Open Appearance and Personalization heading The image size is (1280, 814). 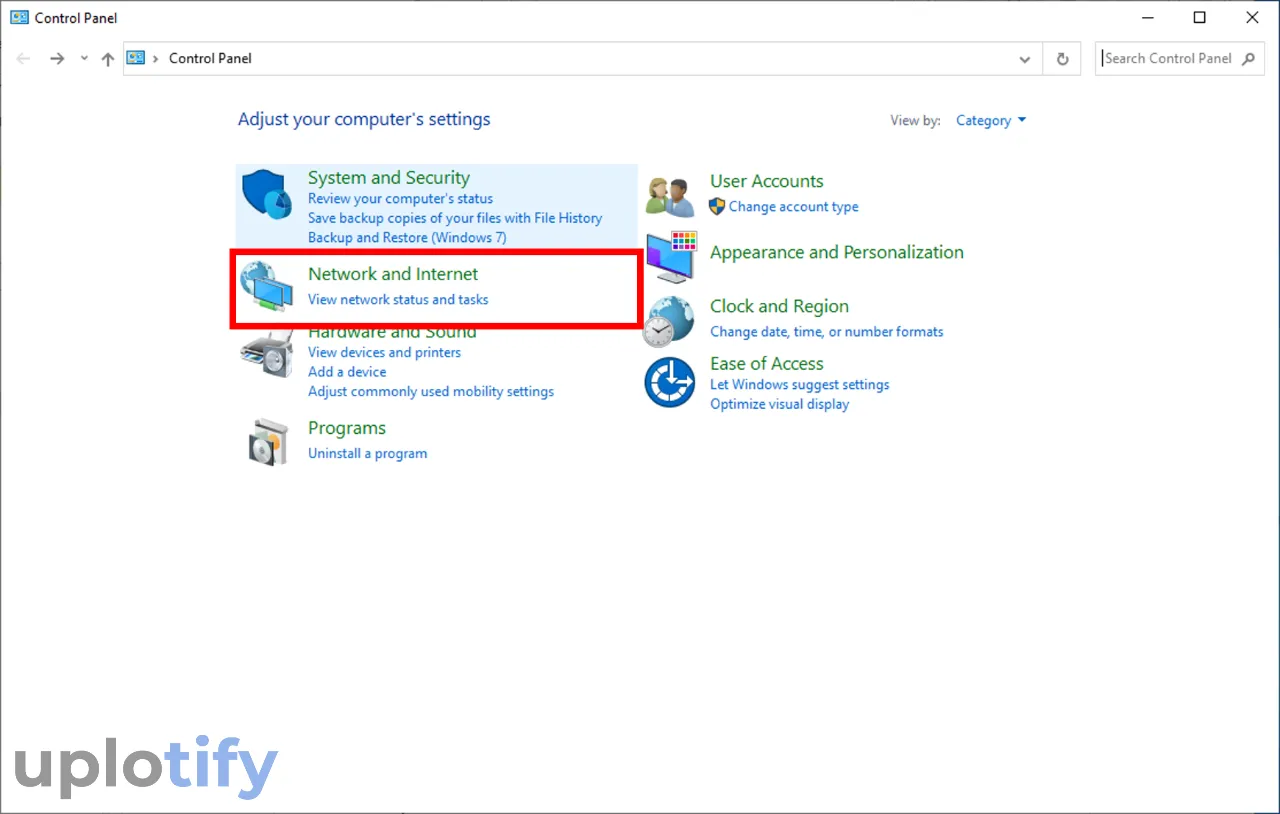pyautogui.click(x=837, y=252)
